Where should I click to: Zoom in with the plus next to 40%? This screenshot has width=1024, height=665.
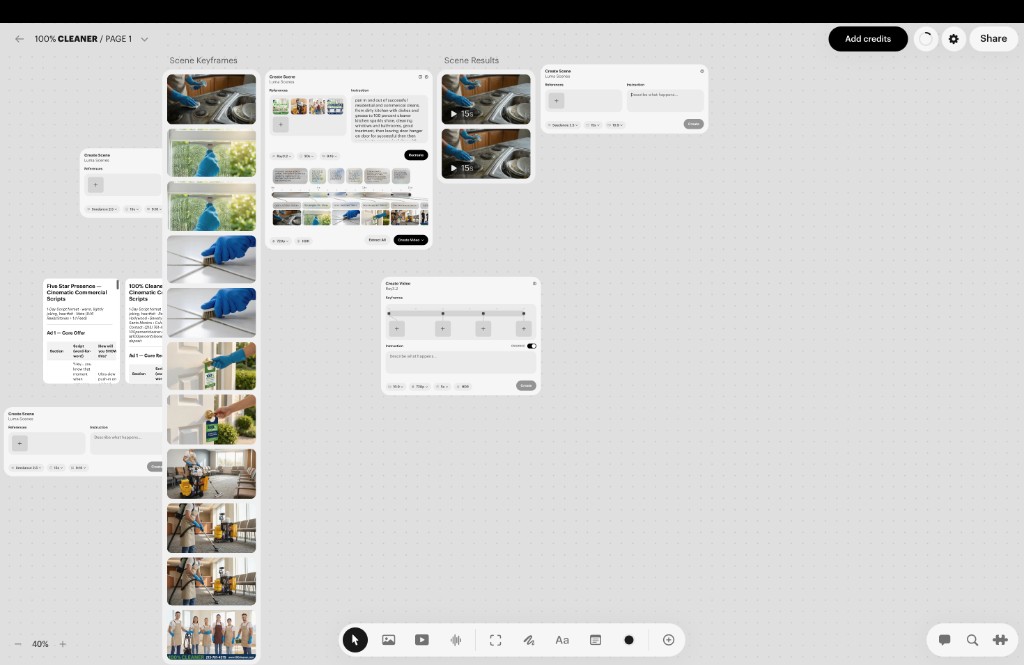tap(63, 644)
